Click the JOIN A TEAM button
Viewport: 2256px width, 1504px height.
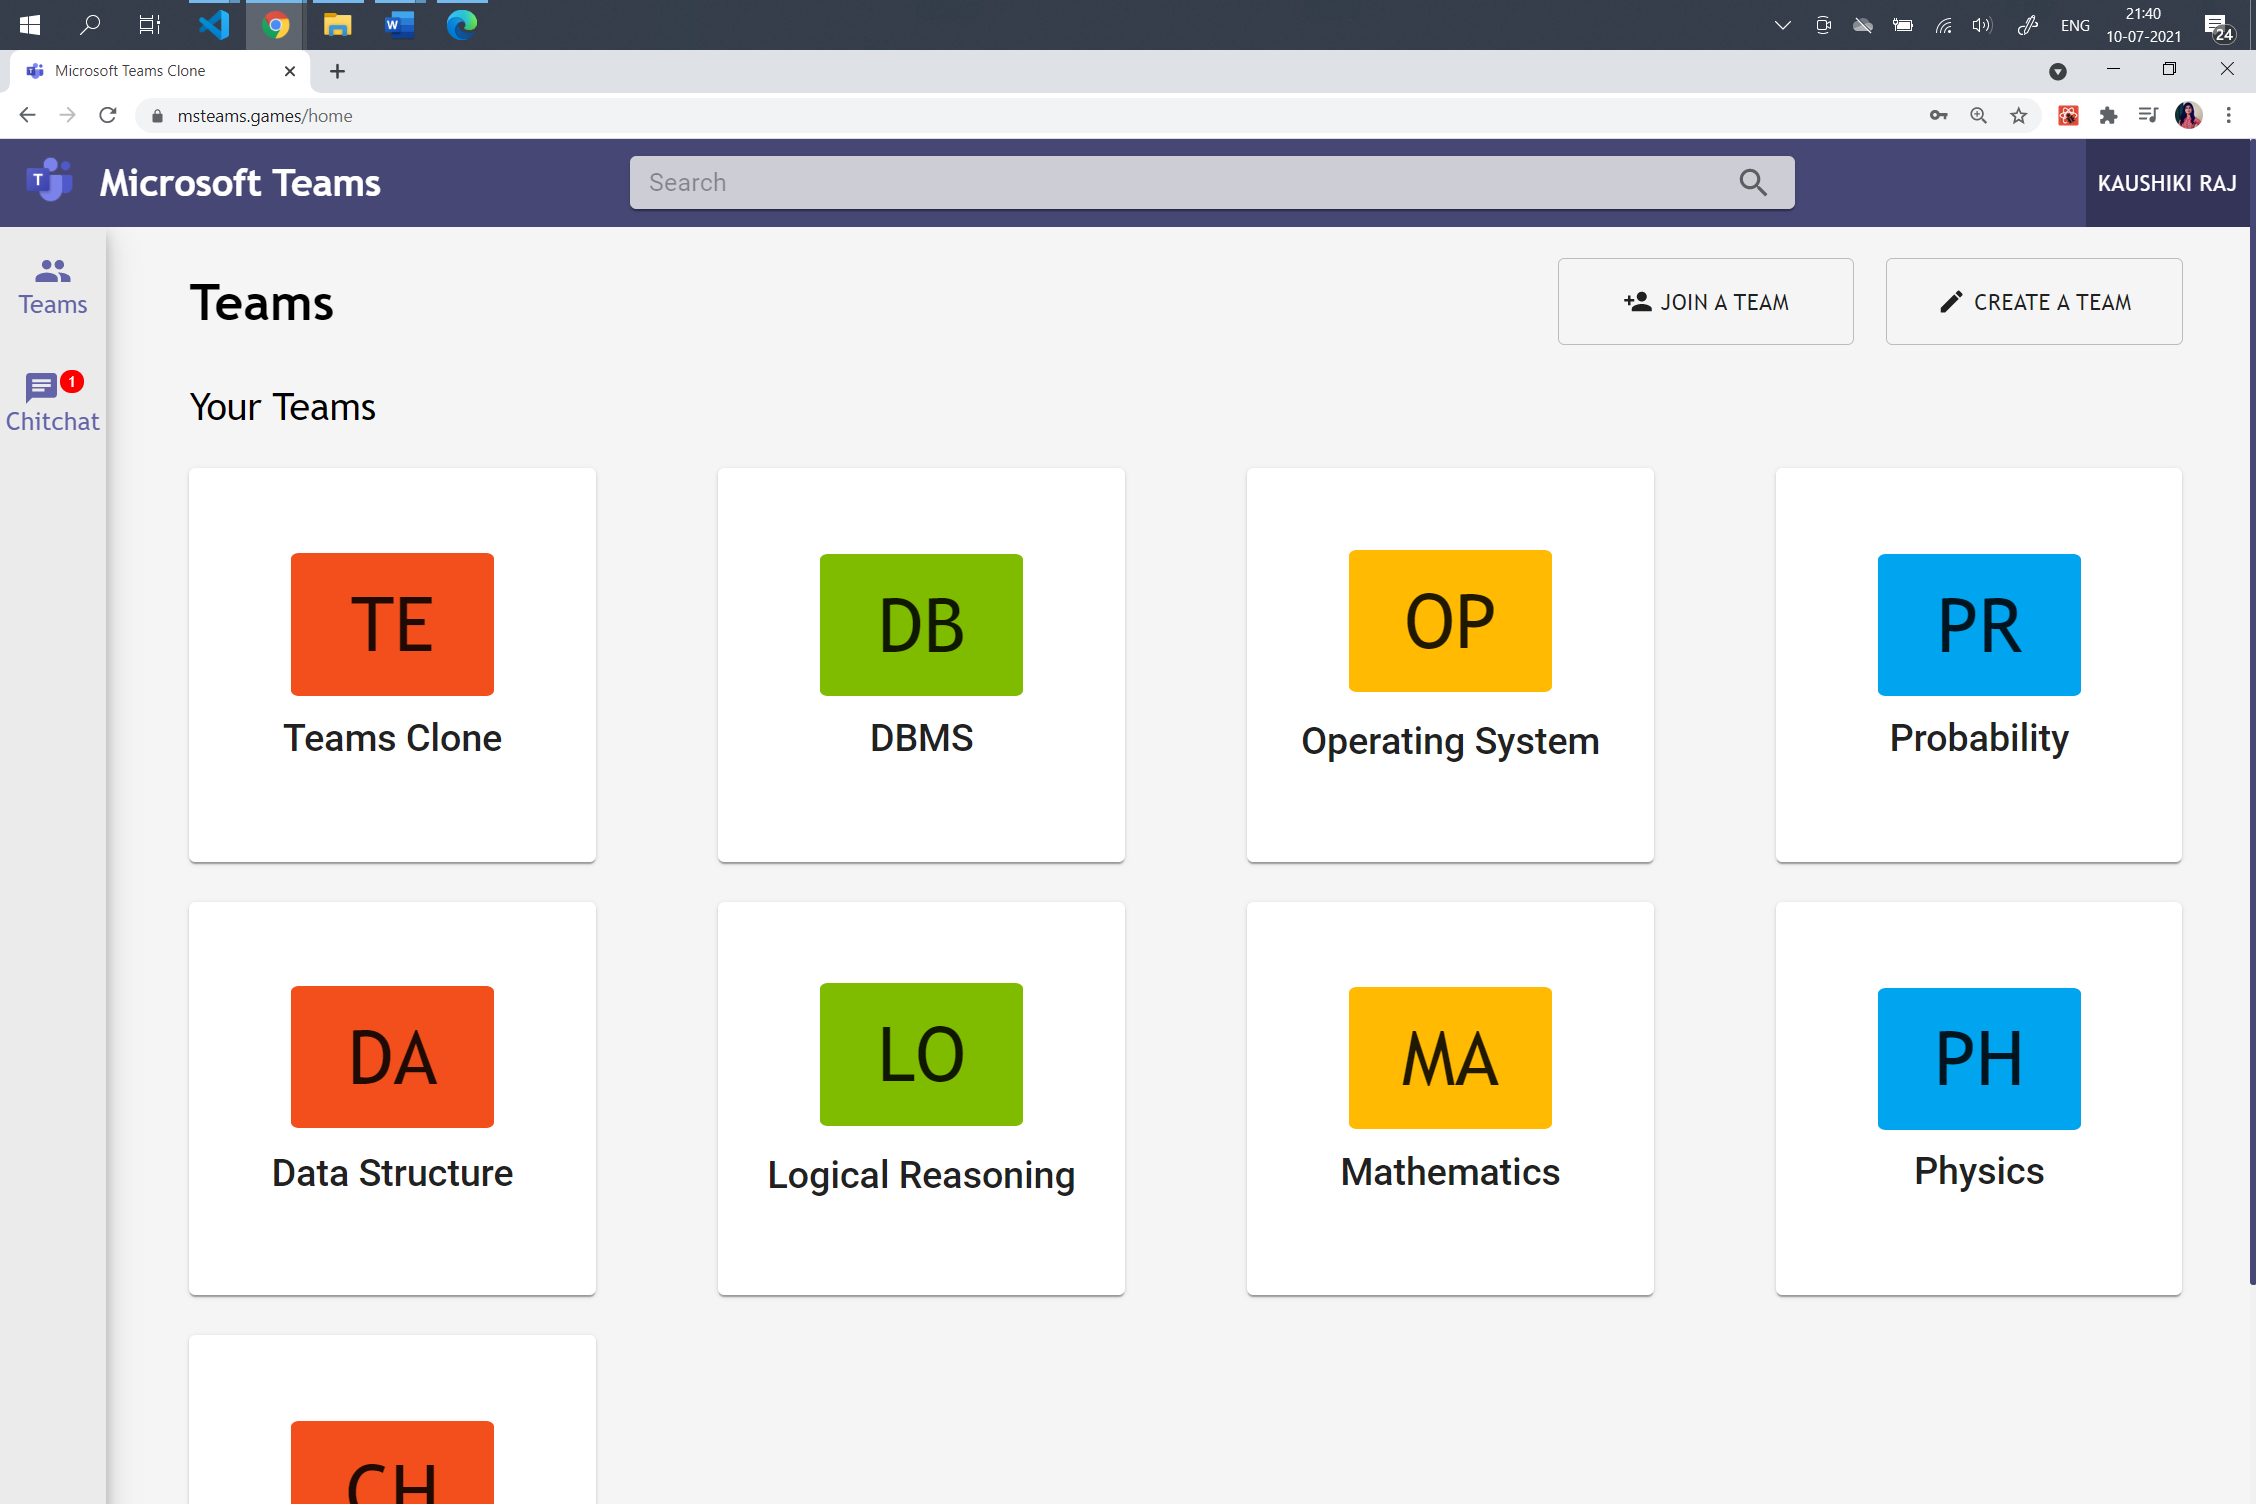1706,301
